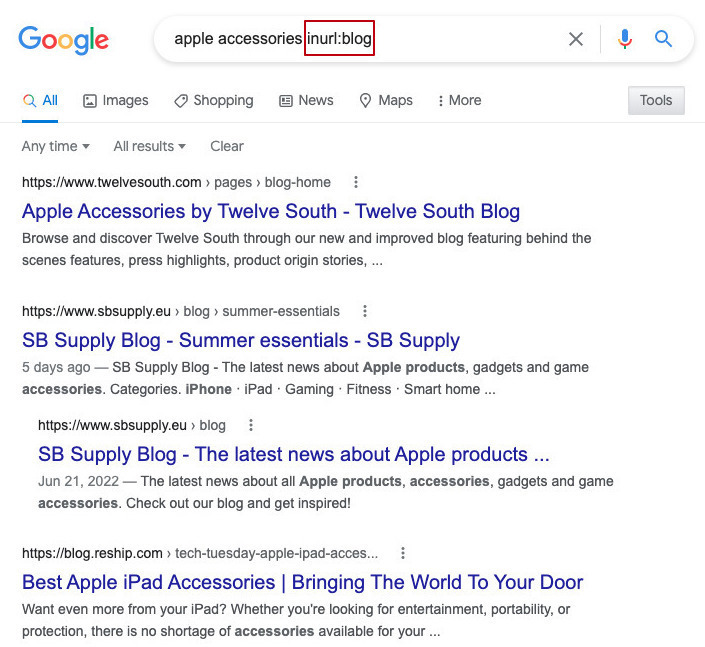Switch to the Images tab
This screenshot has height=647, width=705.
[x=116, y=100]
